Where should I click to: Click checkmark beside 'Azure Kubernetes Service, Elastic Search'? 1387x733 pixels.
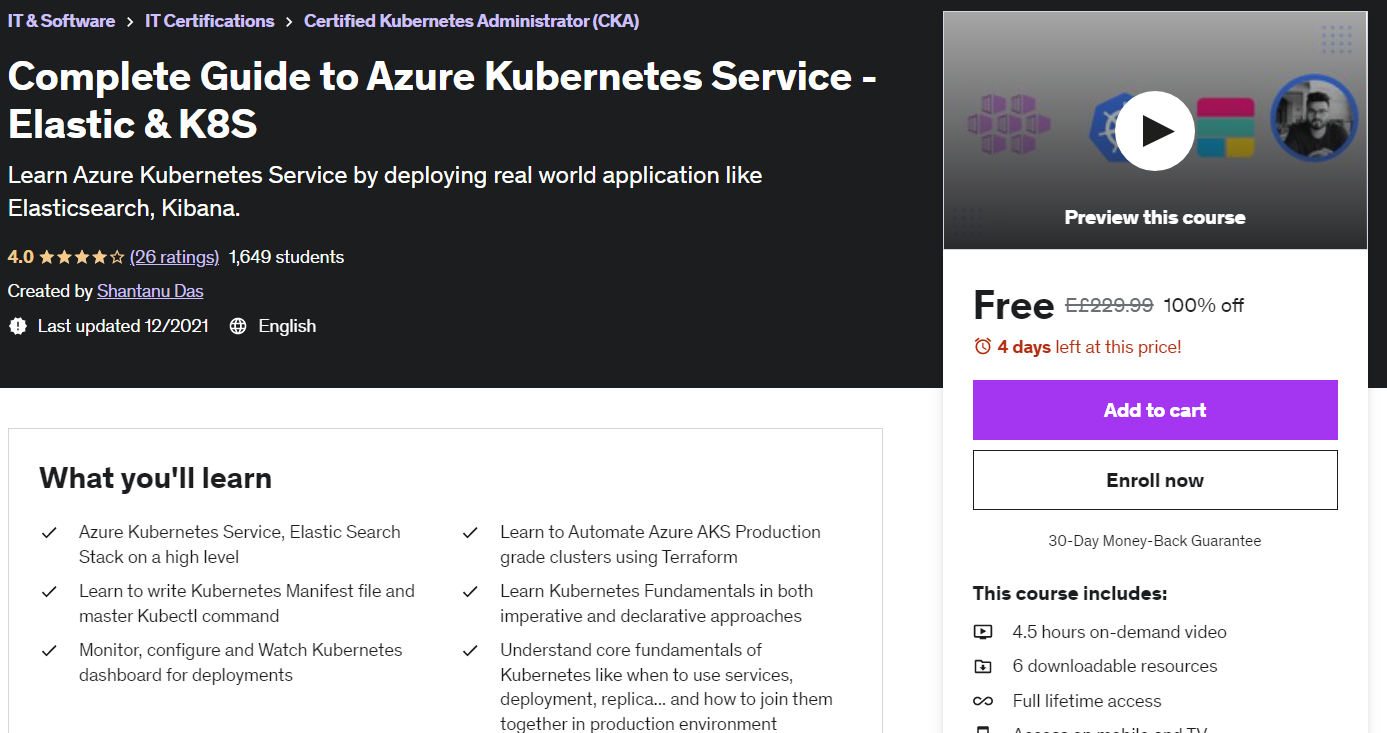(49, 532)
